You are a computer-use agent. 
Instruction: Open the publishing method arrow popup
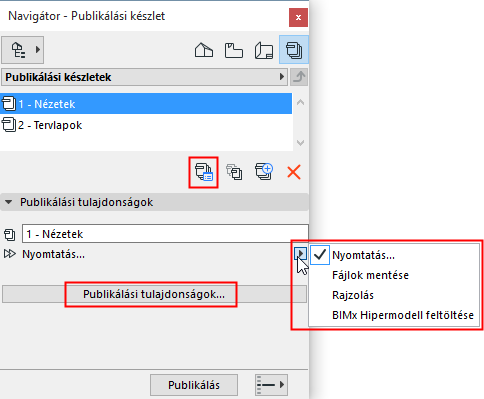[300, 254]
